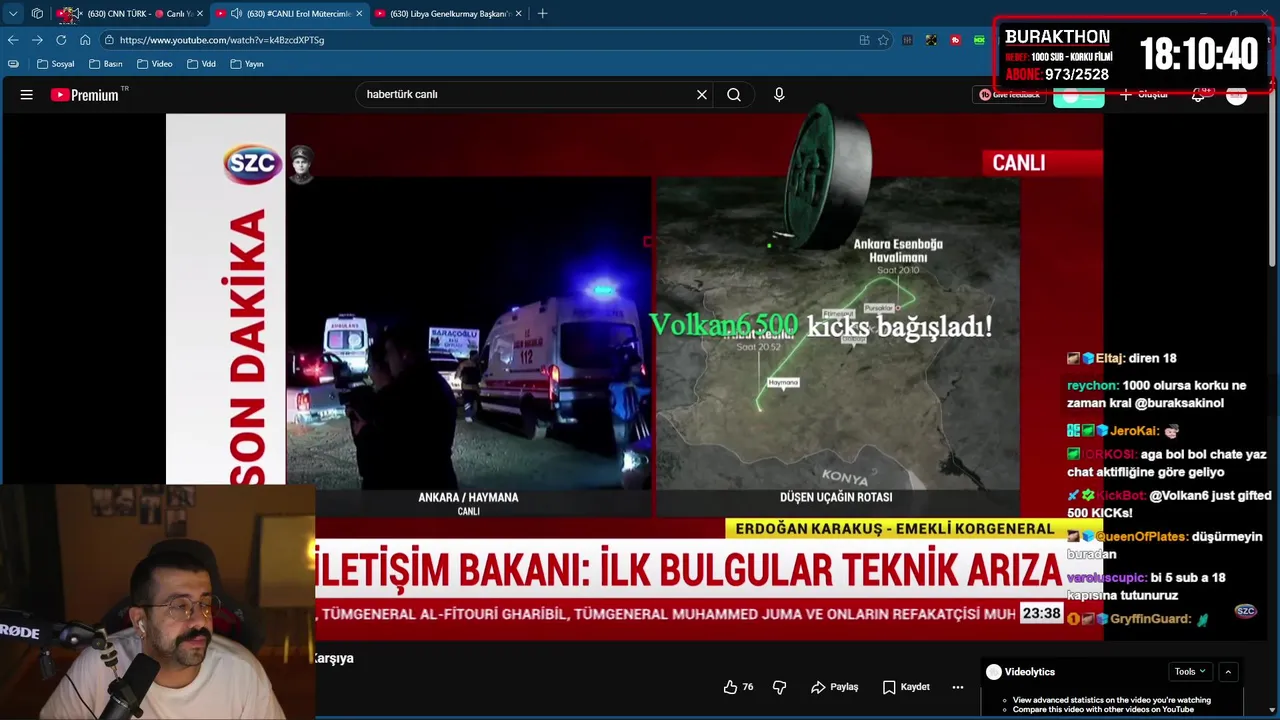This screenshot has height=720, width=1280.
Task: Clear the search box with the X
Action: (x=702, y=95)
